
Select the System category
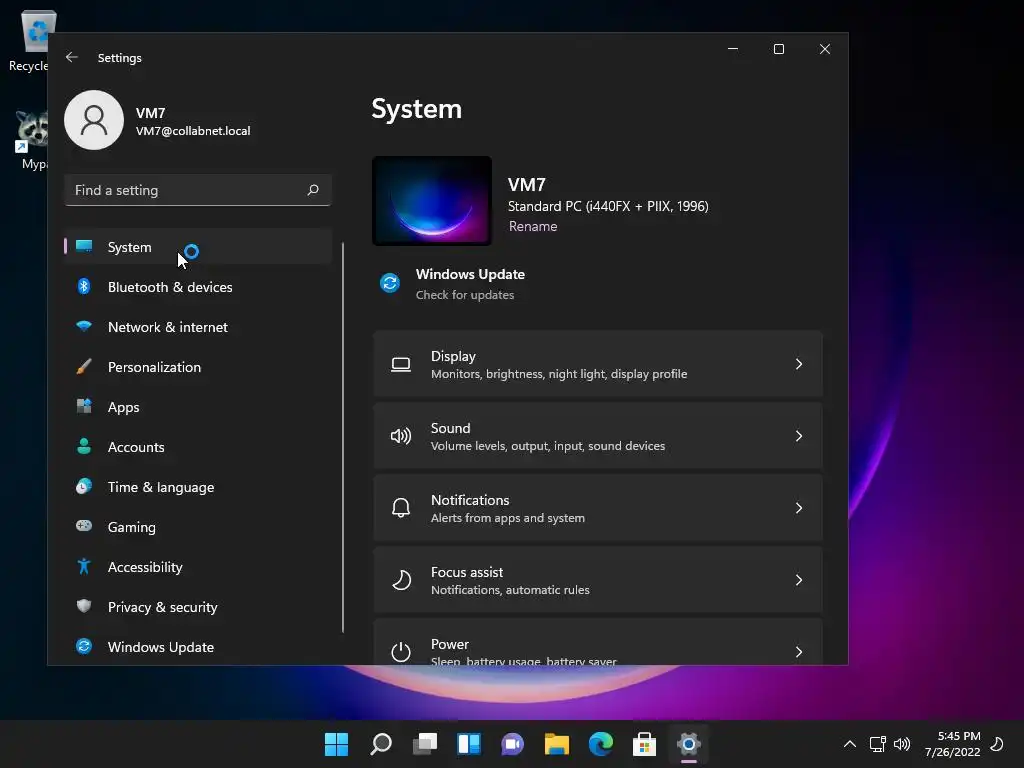point(199,247)
